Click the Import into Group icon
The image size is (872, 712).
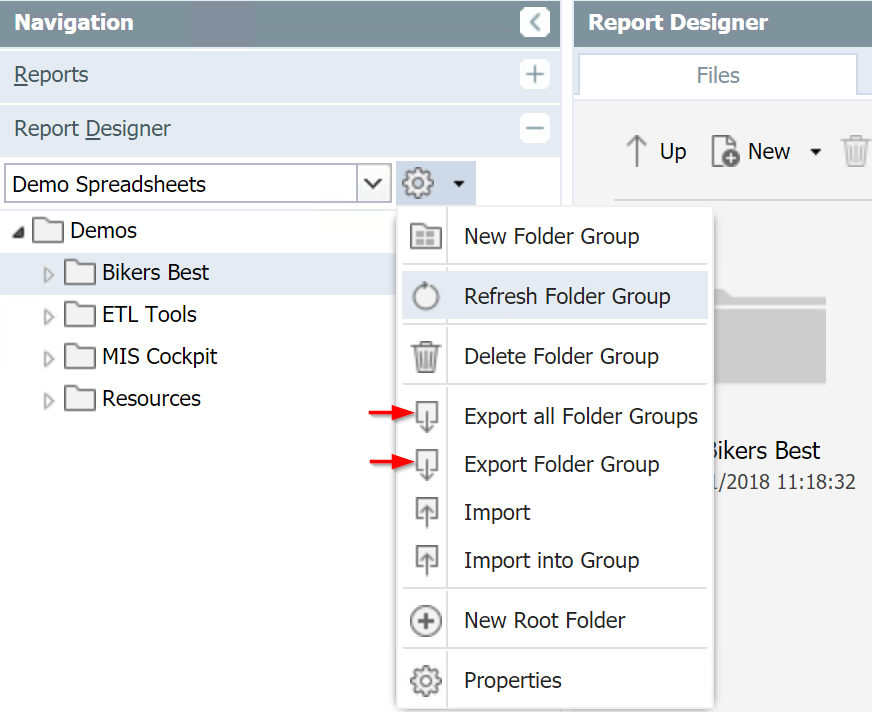[x=426, y=561]
